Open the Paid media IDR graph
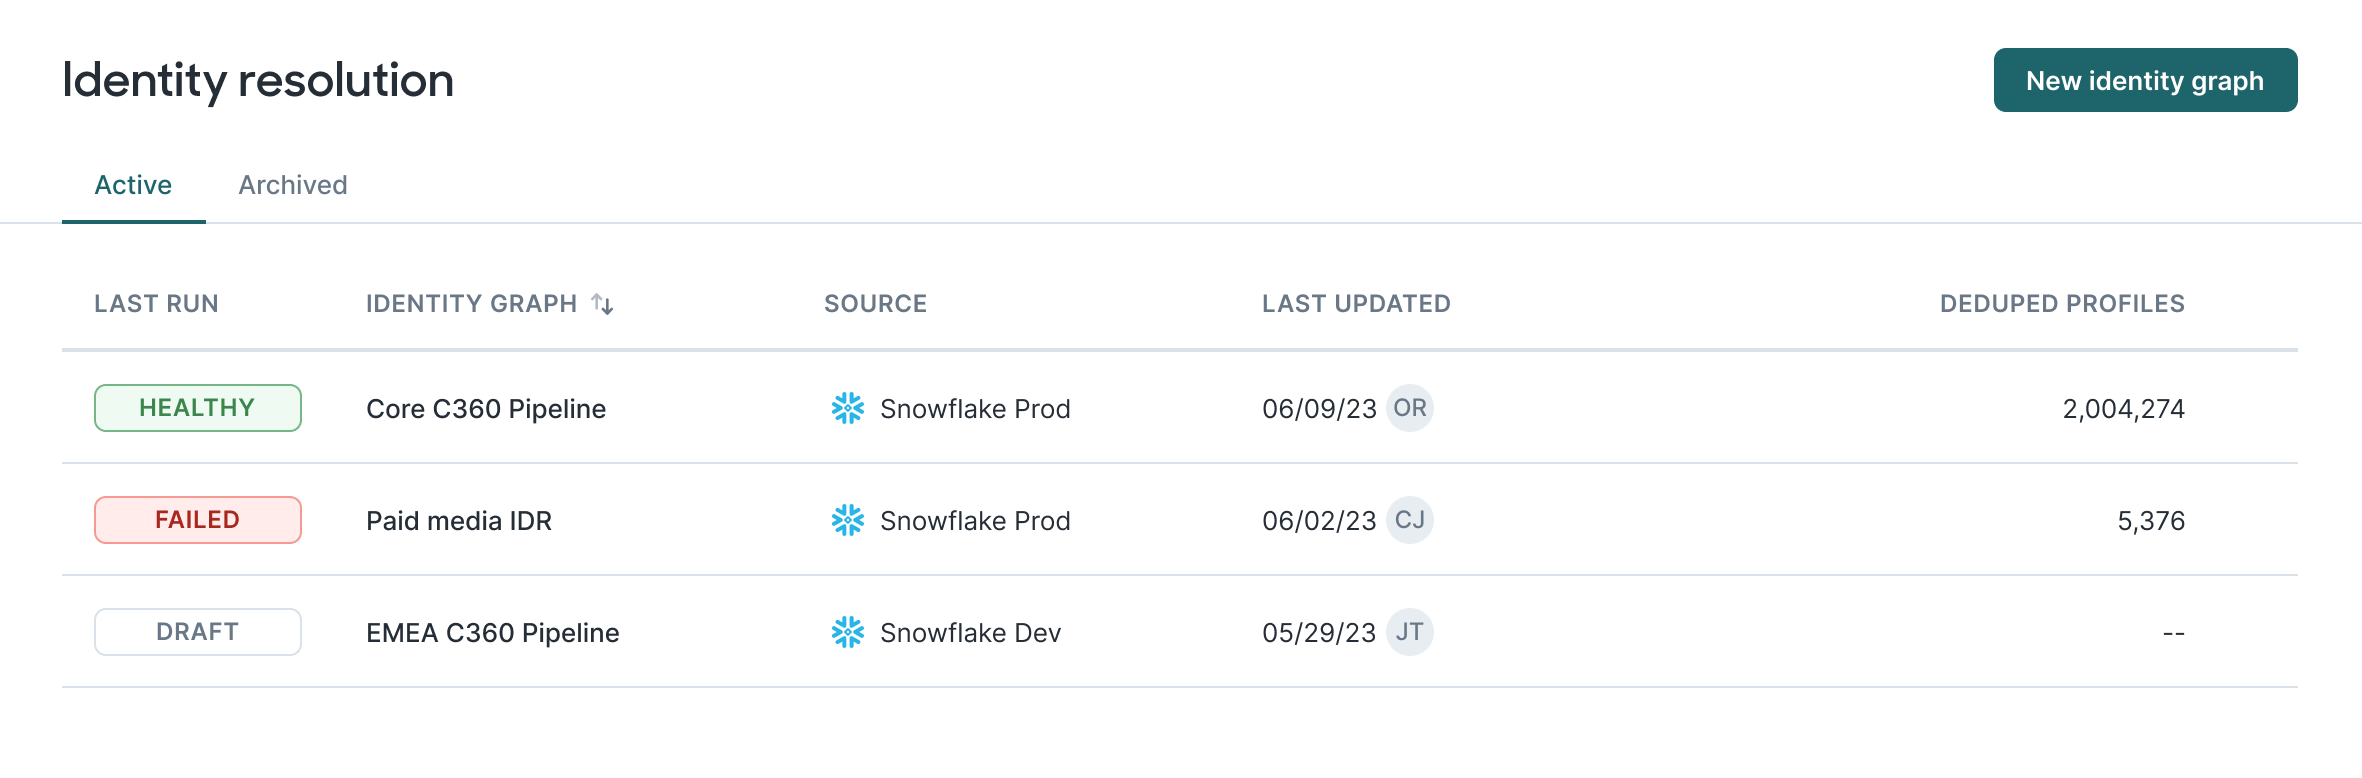 tap(459, 521)
